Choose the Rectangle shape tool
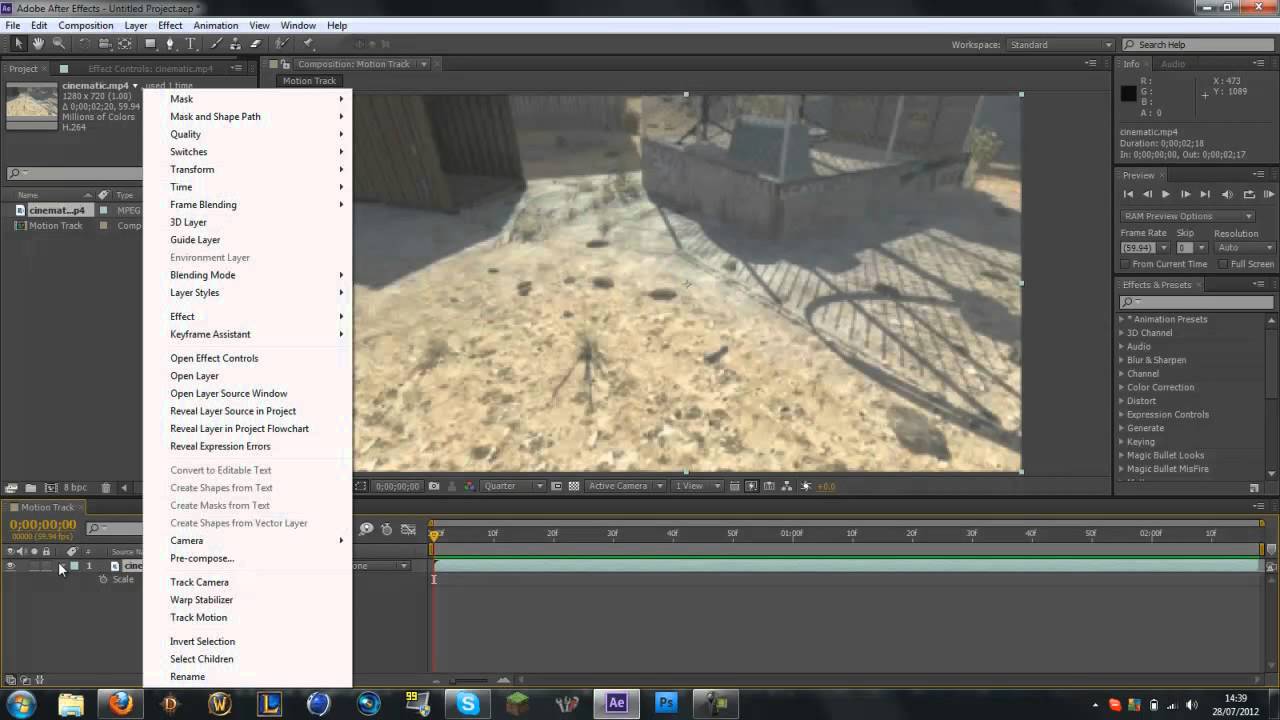The width and height of the screenshot is (1280, 720). [150, 44]
